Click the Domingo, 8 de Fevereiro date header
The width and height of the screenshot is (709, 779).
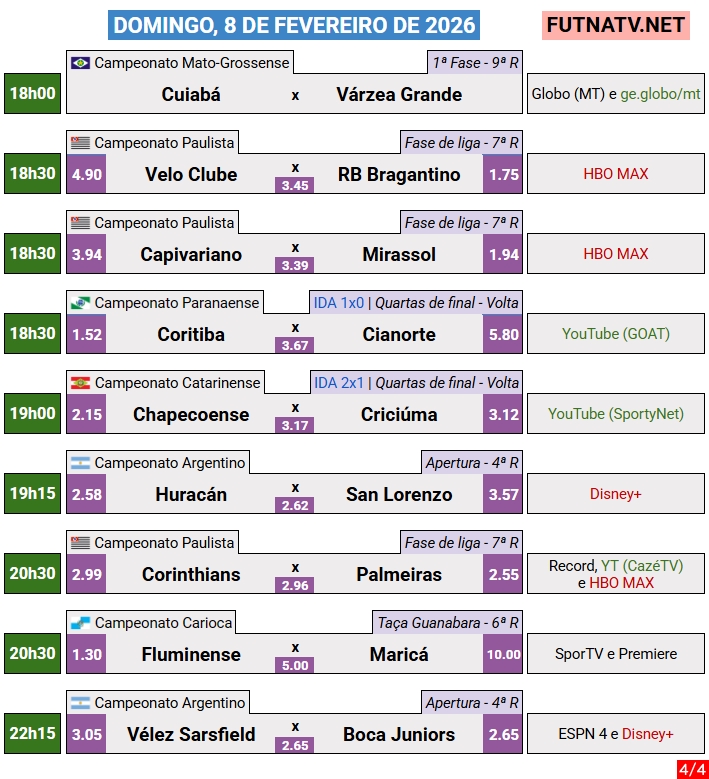294,25
